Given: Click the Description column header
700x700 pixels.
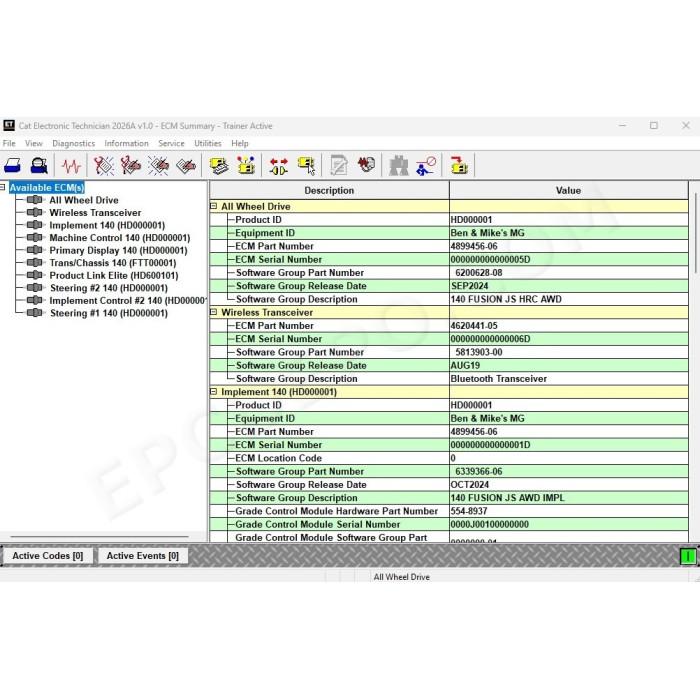Looking at the screenshot, I should point(329,190).
